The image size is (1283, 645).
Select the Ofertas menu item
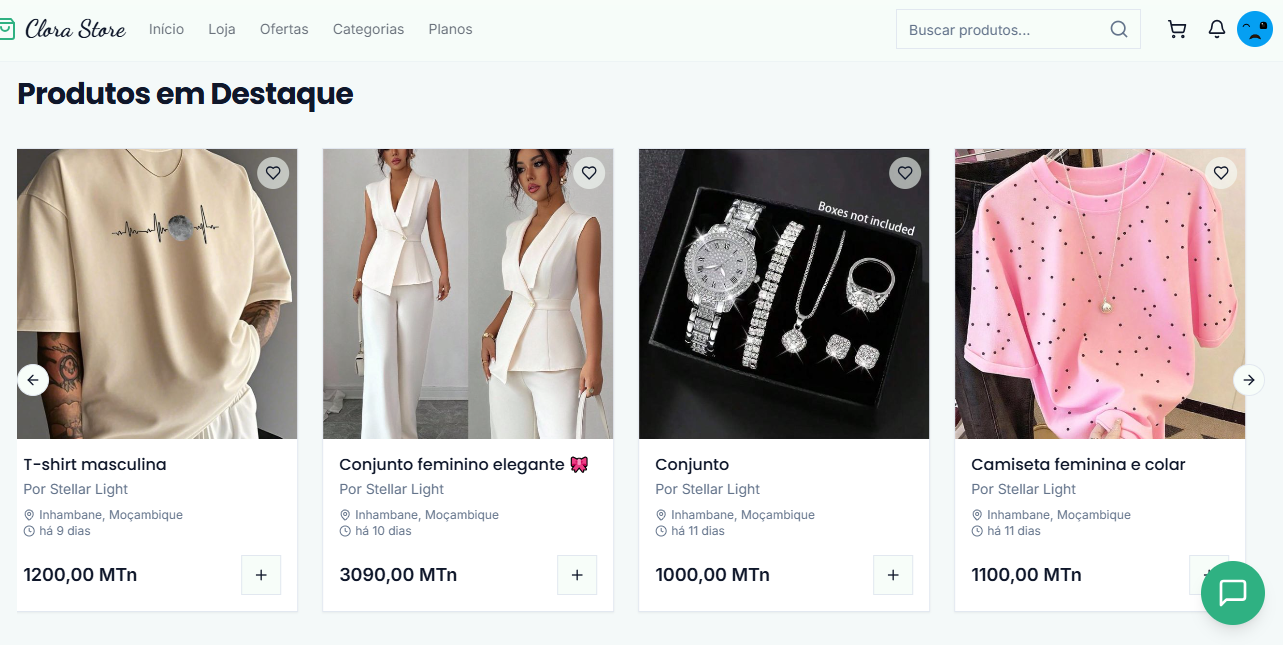284,29
